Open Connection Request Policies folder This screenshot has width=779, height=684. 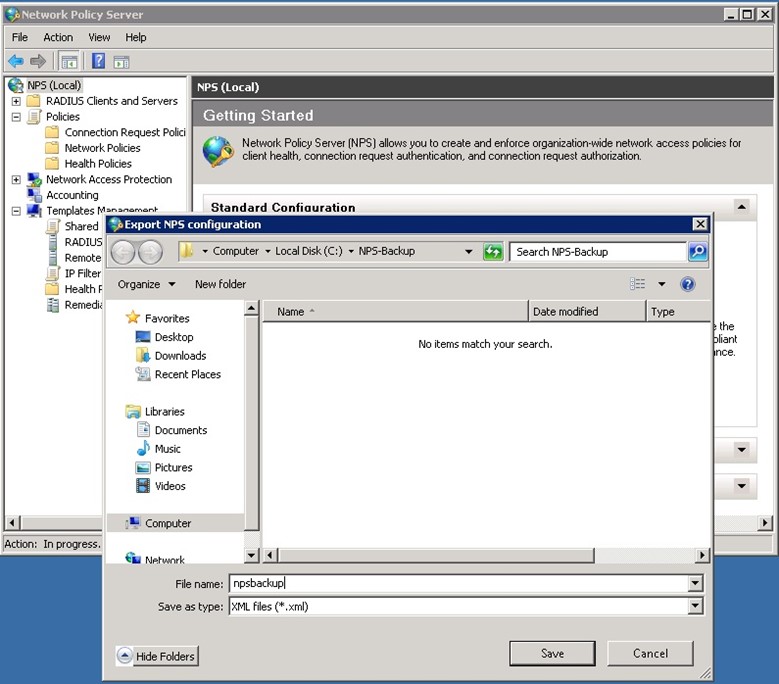coord(125,132)
